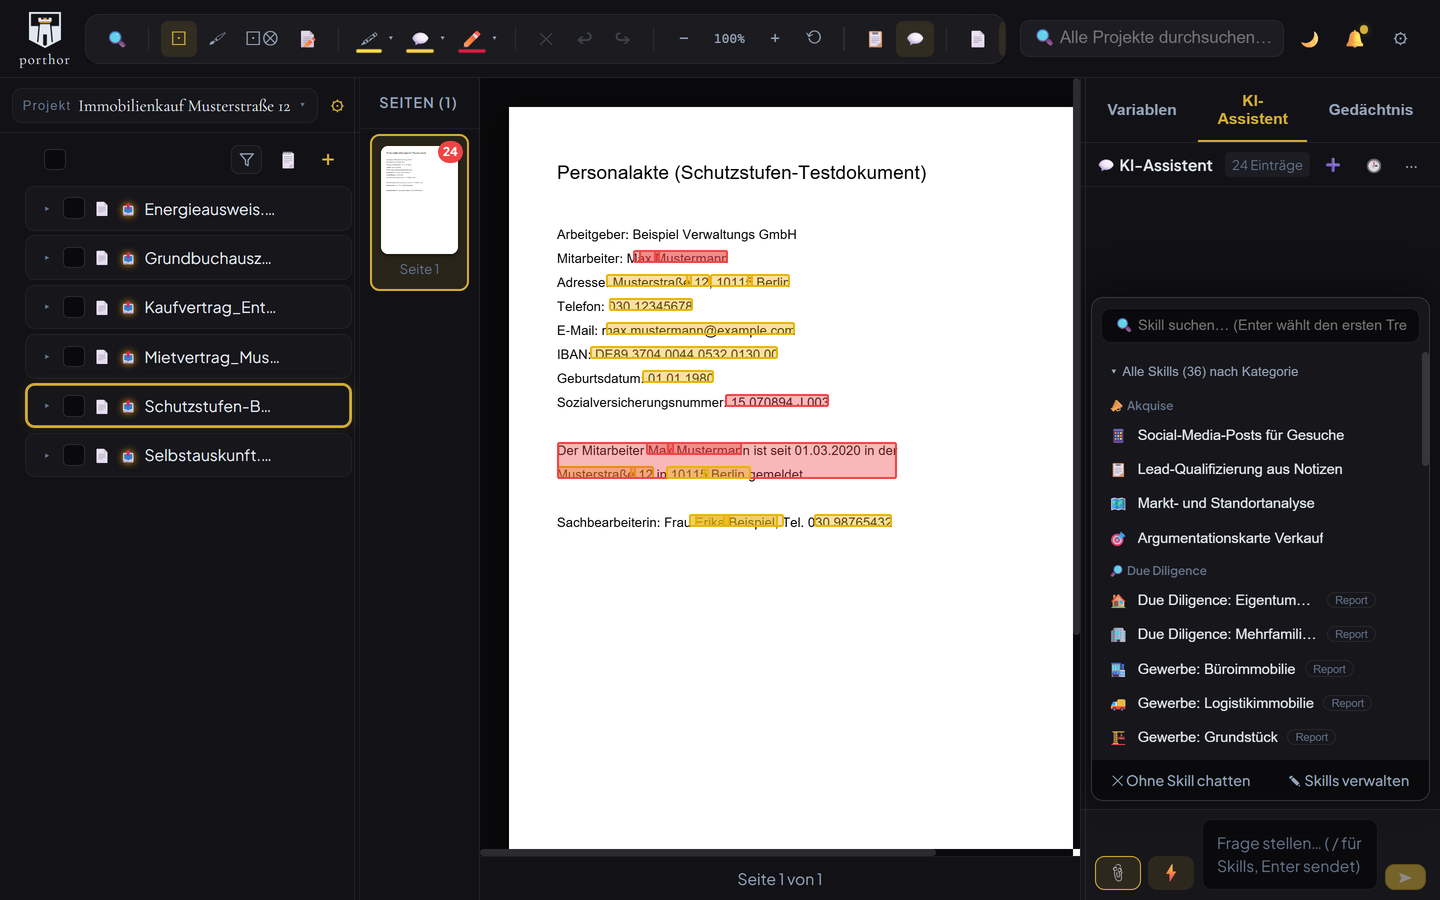Click Ohne Skill chatten
1440x900 pixels.
(1181, 781)
